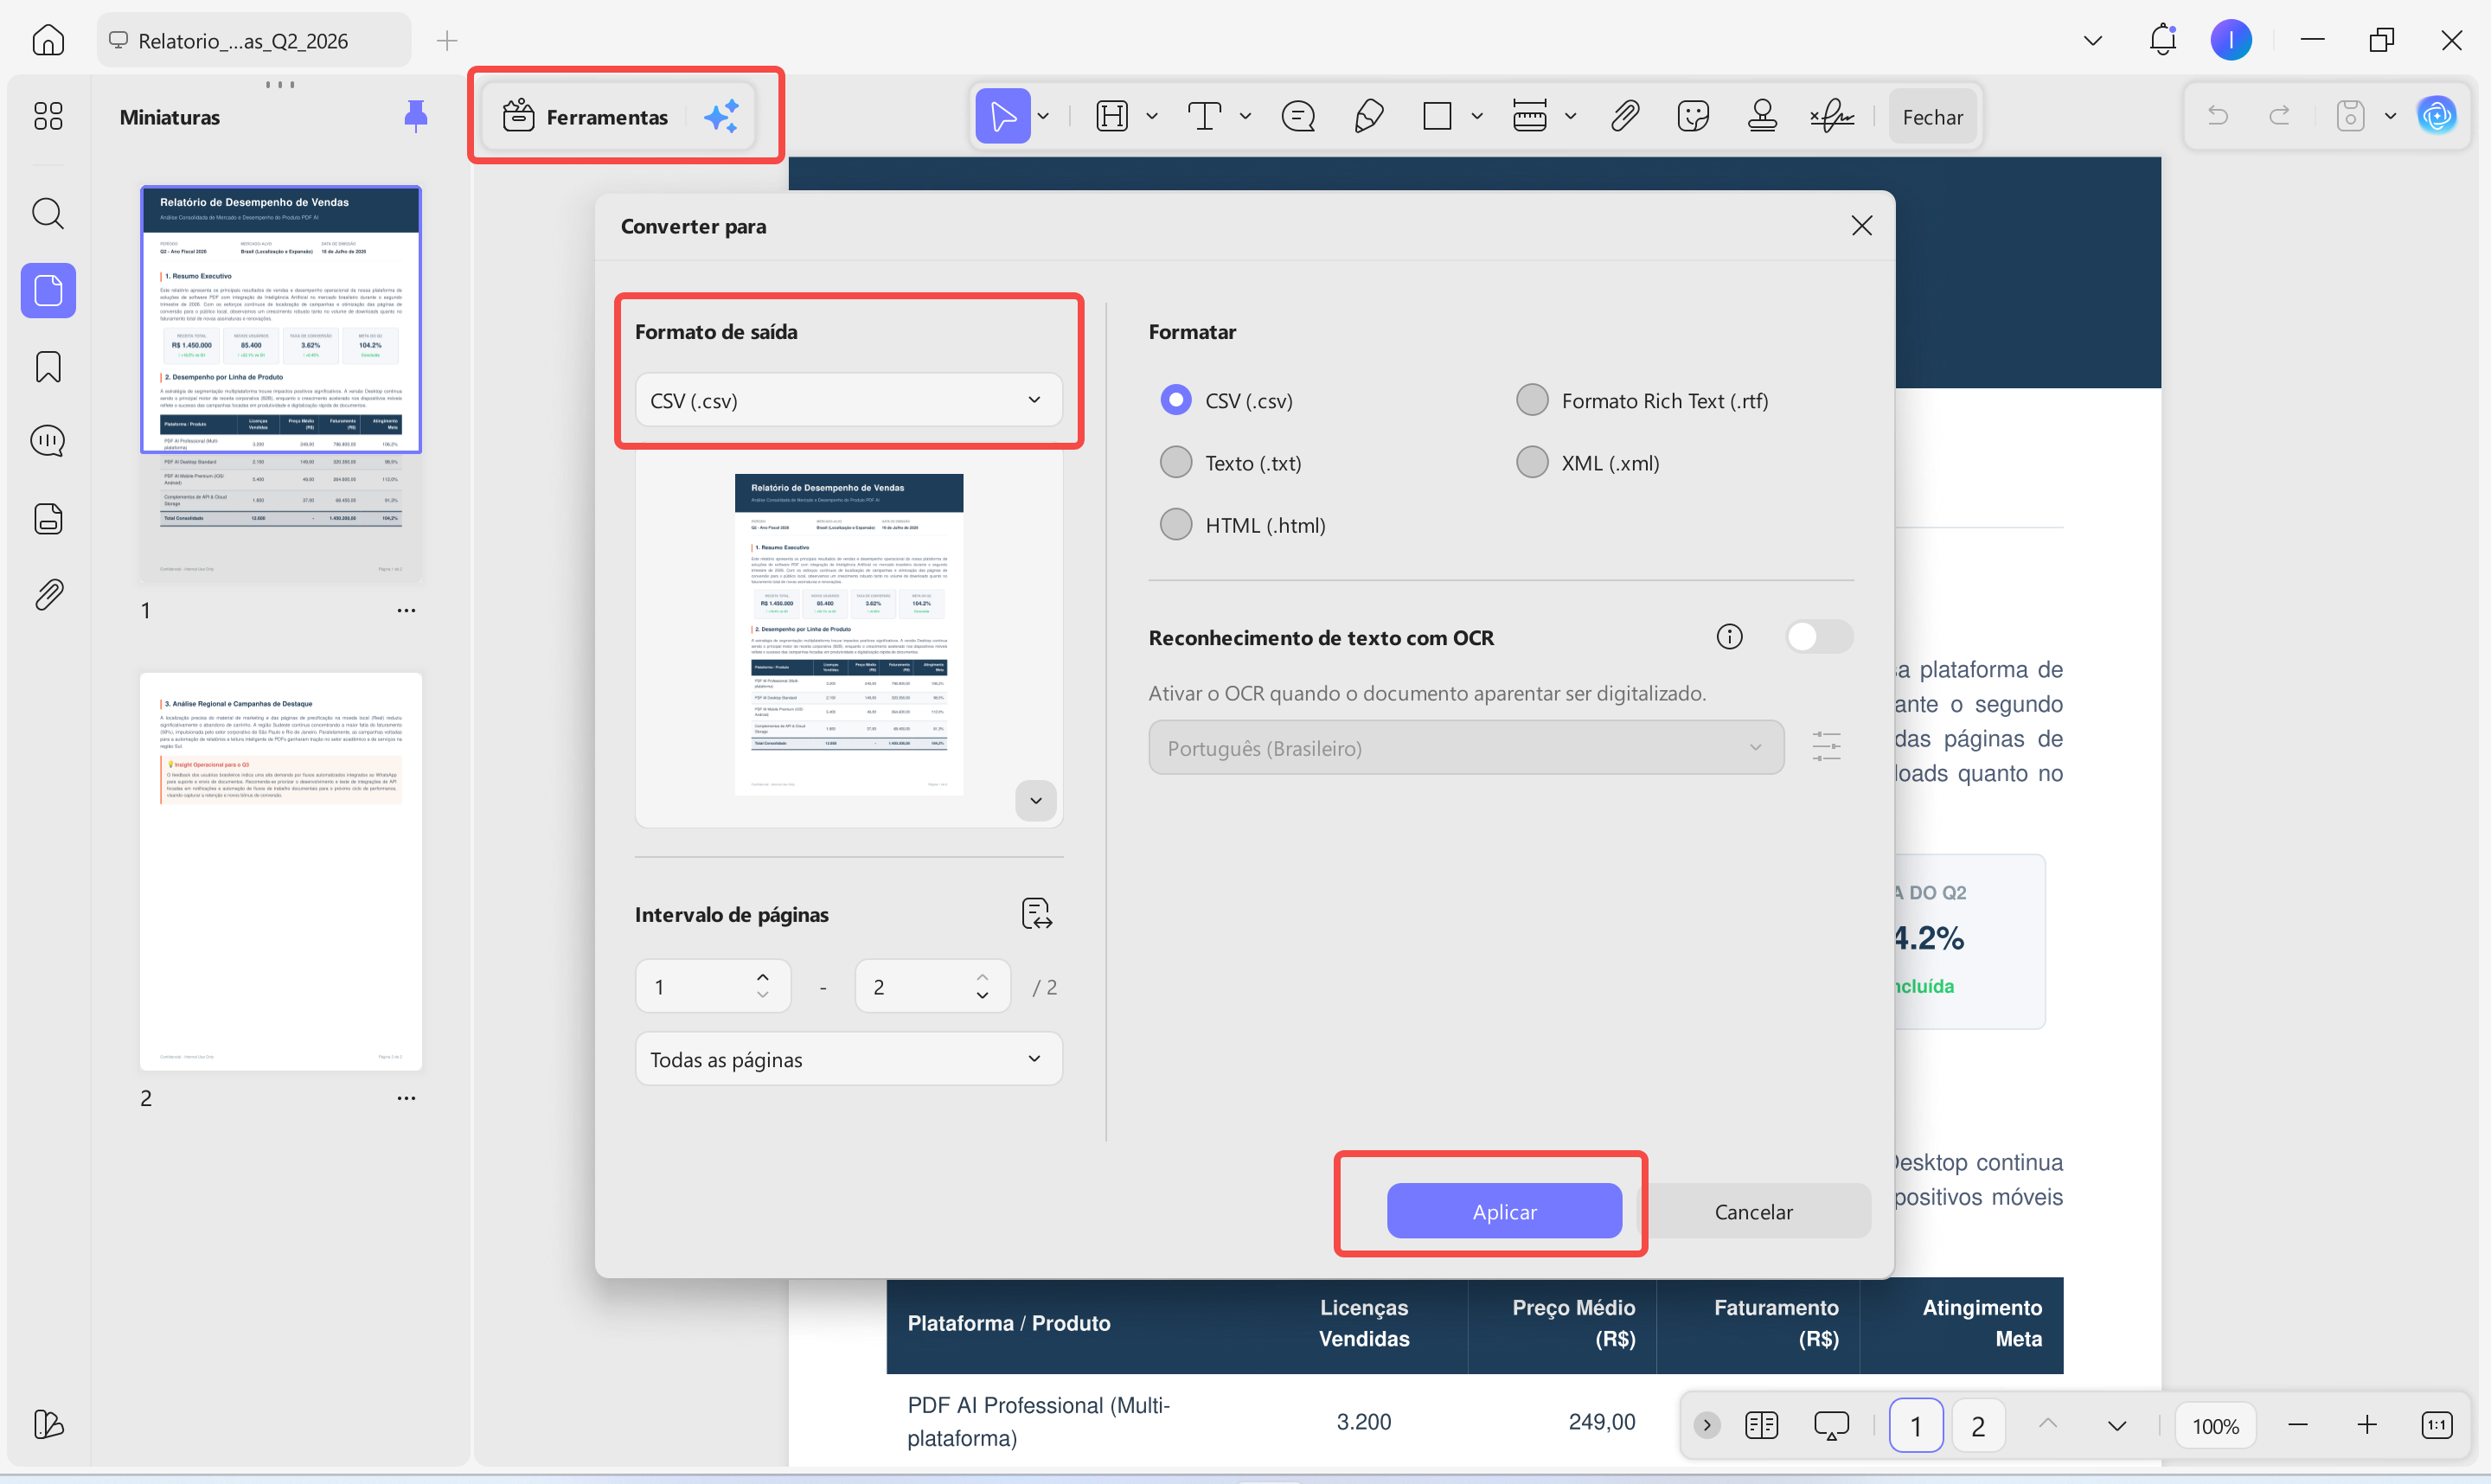2491x1484 pixels.
Task: Click the AI sparkle icon next to Ferramentas
Action: pyautogui.click(x=721, y=116)
